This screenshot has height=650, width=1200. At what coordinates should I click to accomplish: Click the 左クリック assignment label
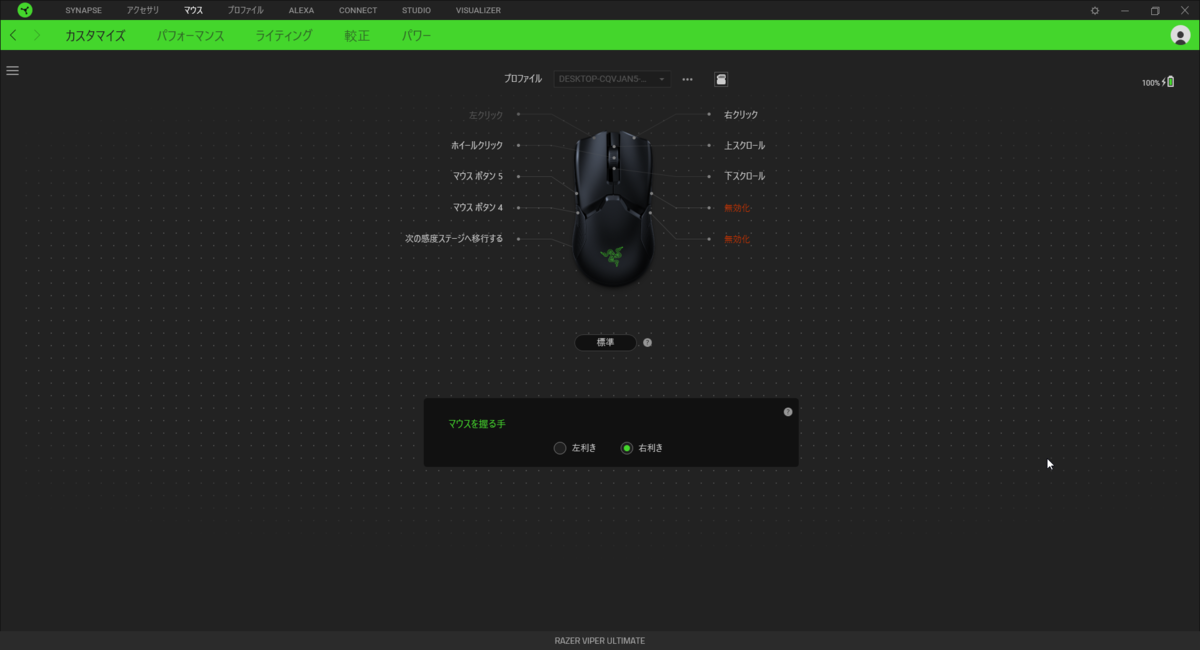point(486,115)
